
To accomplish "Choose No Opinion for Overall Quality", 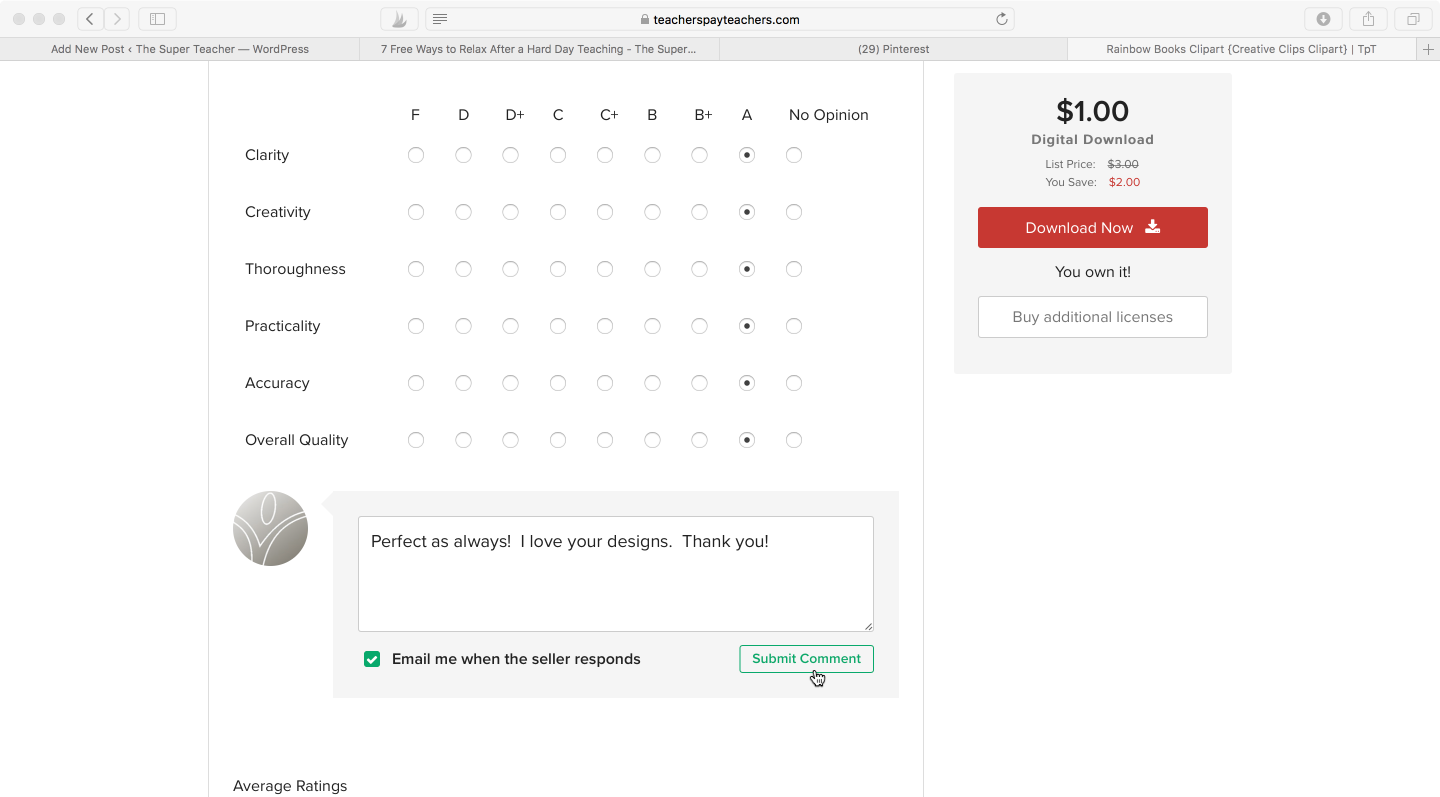I will coord(793,439).
